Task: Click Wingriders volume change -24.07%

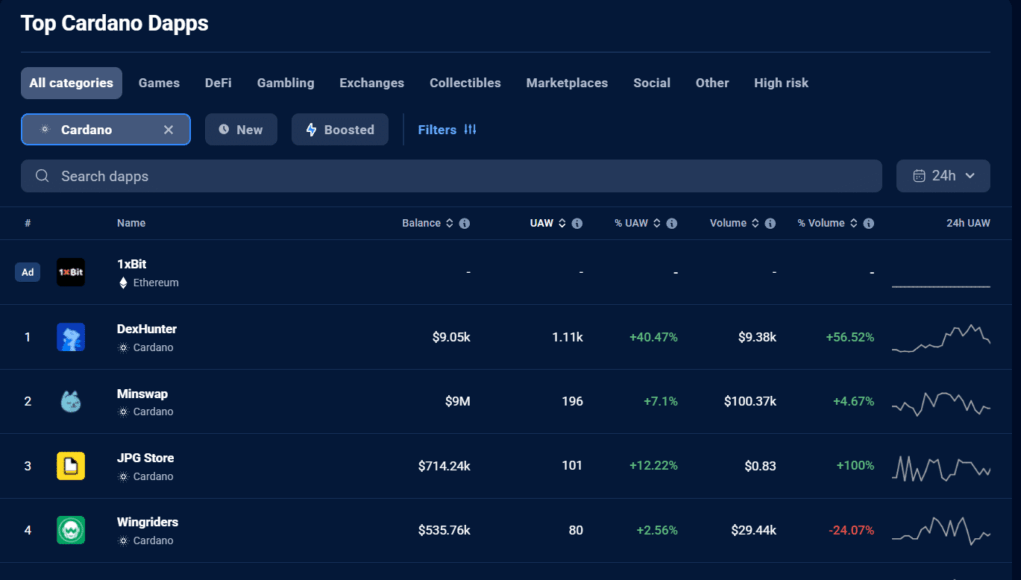Action: [x=851, y=531]
